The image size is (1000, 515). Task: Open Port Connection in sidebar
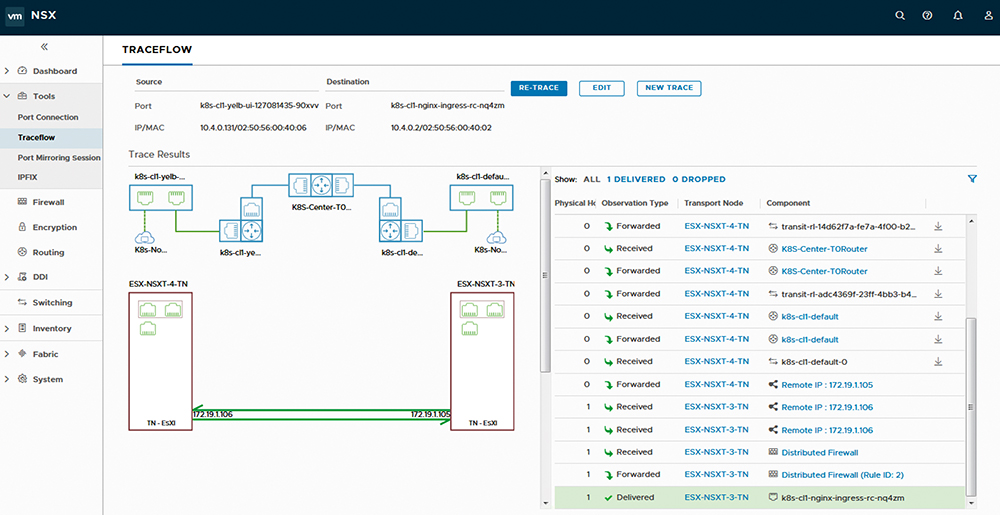48,117
